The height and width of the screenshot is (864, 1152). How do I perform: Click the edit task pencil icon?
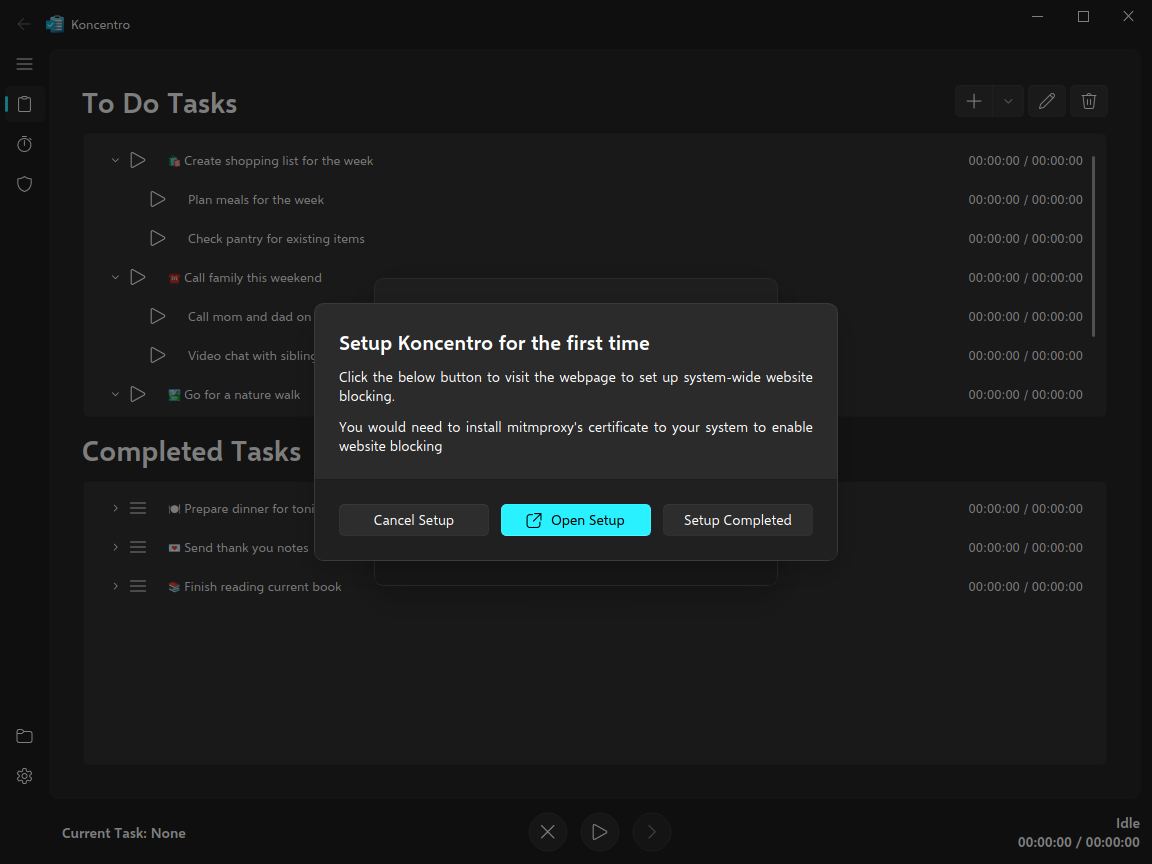pos(1047,101)
